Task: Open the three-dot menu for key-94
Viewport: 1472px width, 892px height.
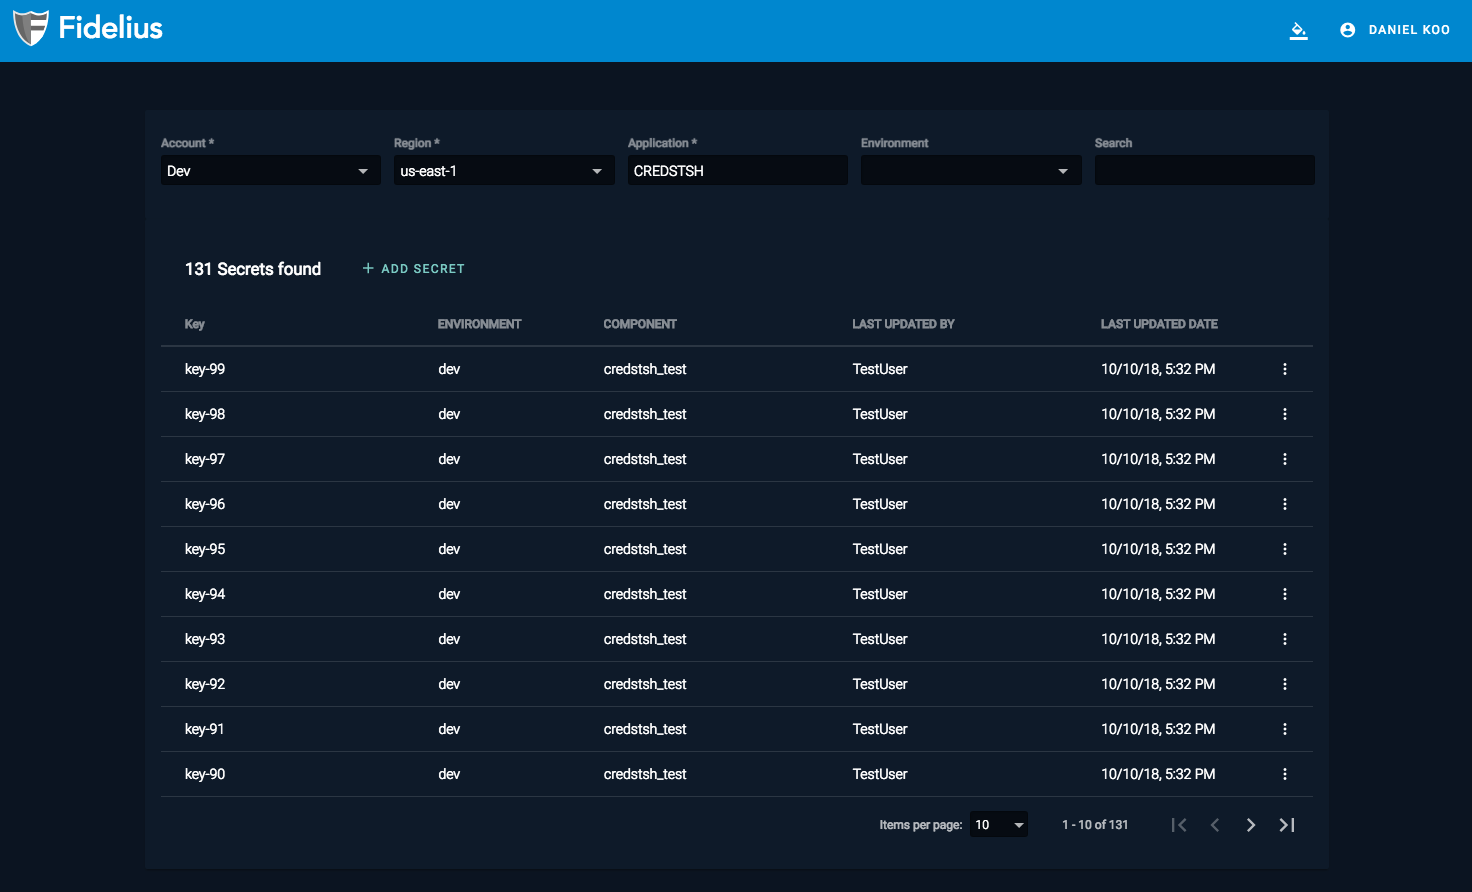Action: 1285,594
